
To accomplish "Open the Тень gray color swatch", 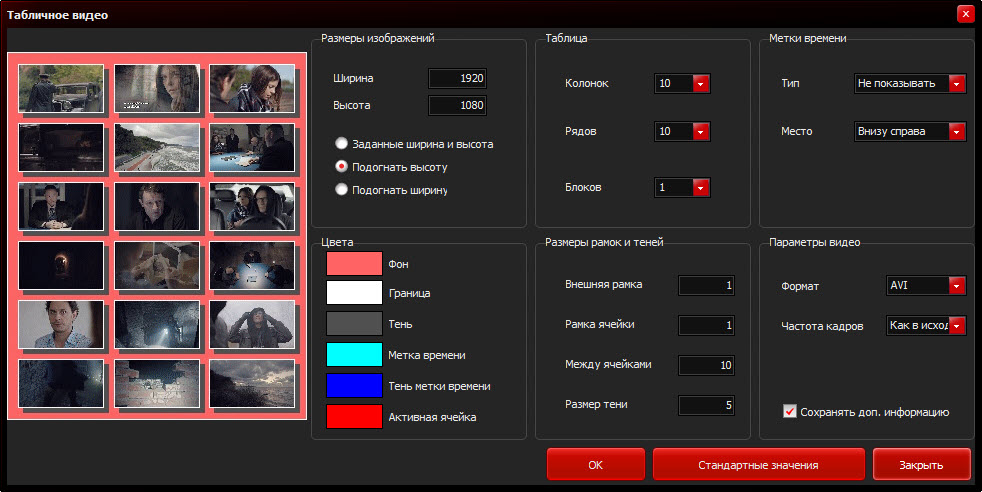I will (x=354, y=324).
